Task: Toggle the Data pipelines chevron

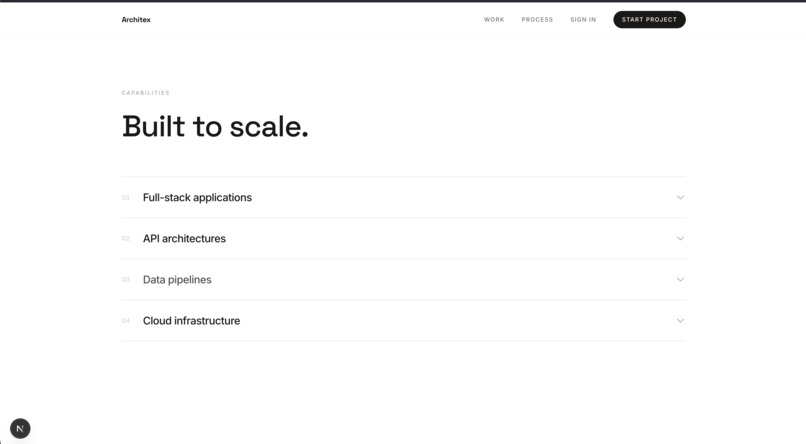Action: tap(680, 280)
